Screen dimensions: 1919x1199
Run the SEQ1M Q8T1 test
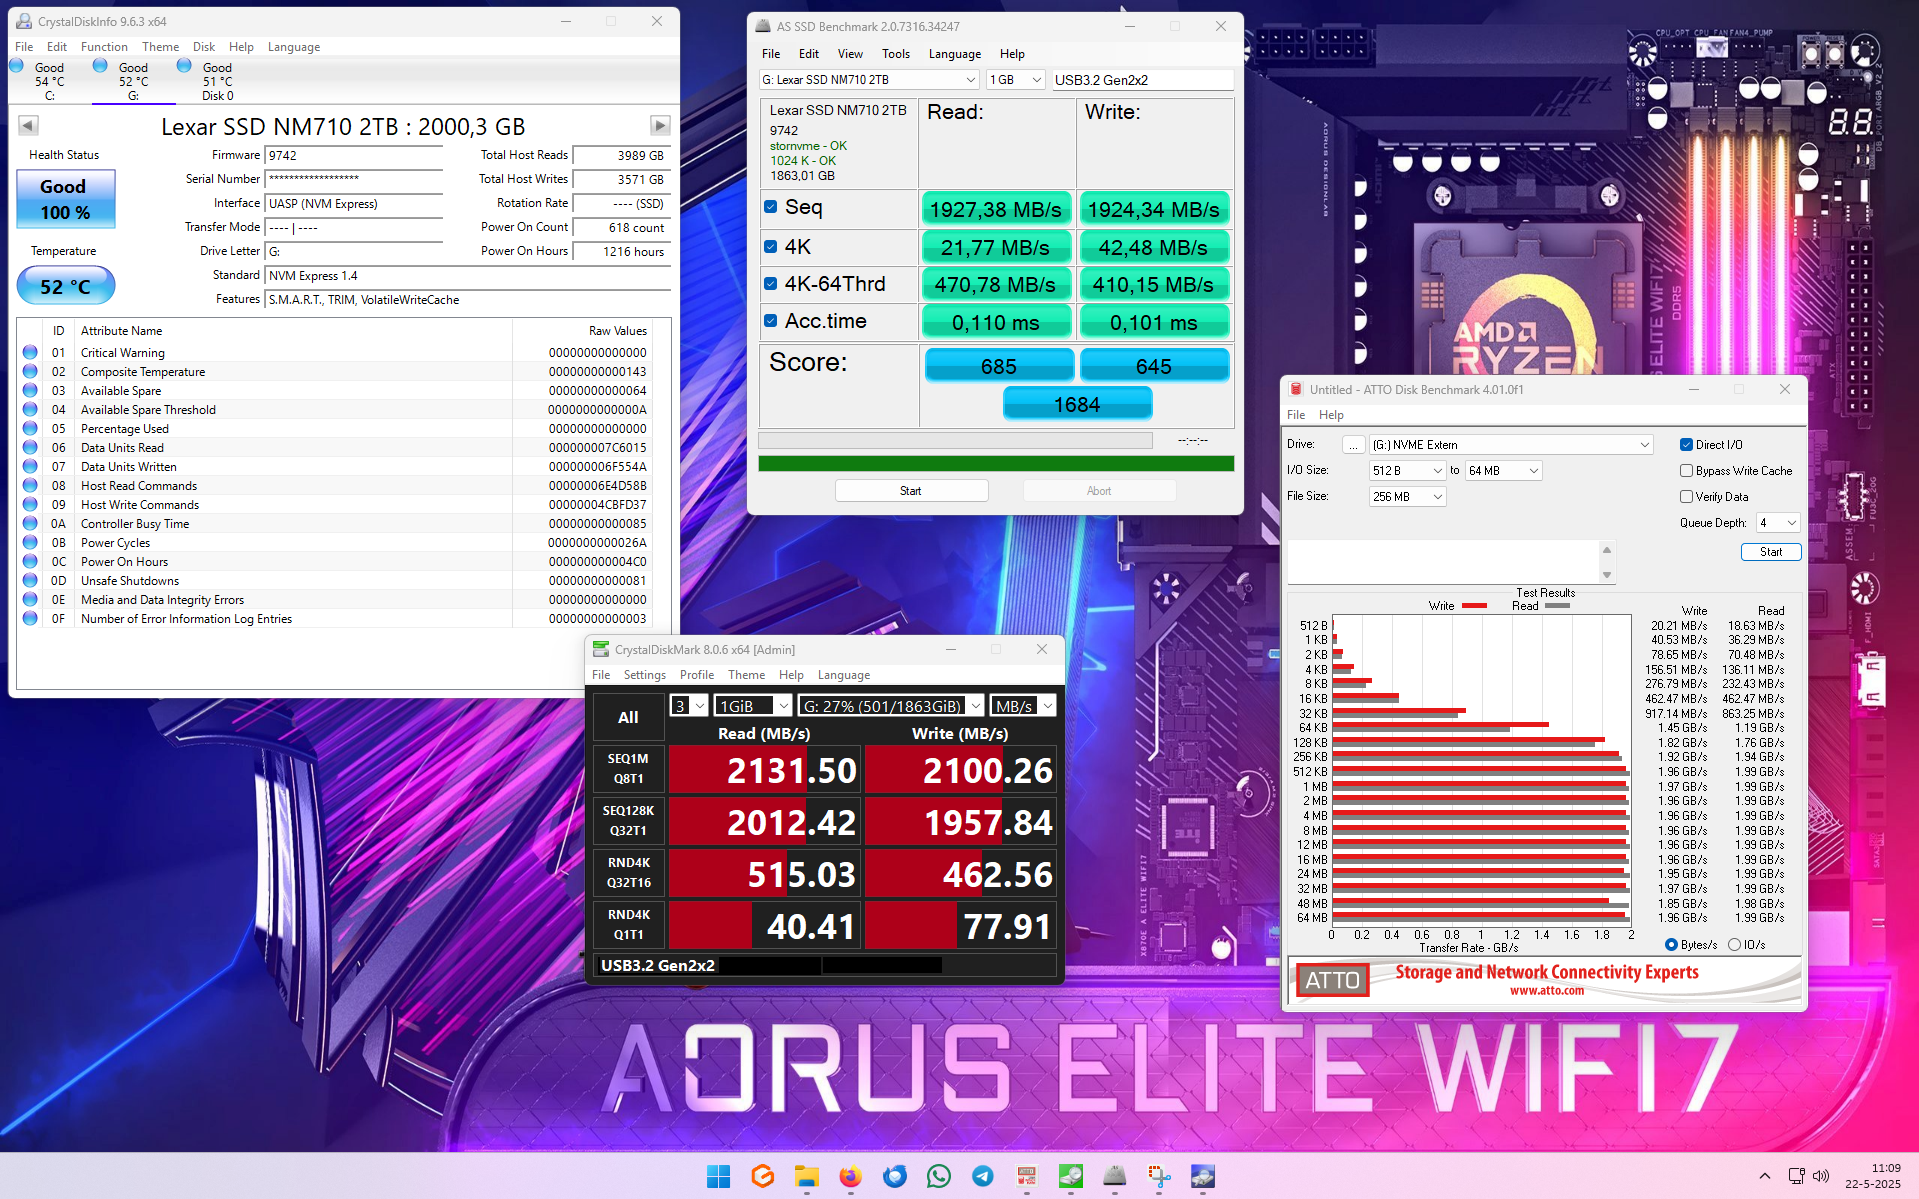click(x=628, y=769)
